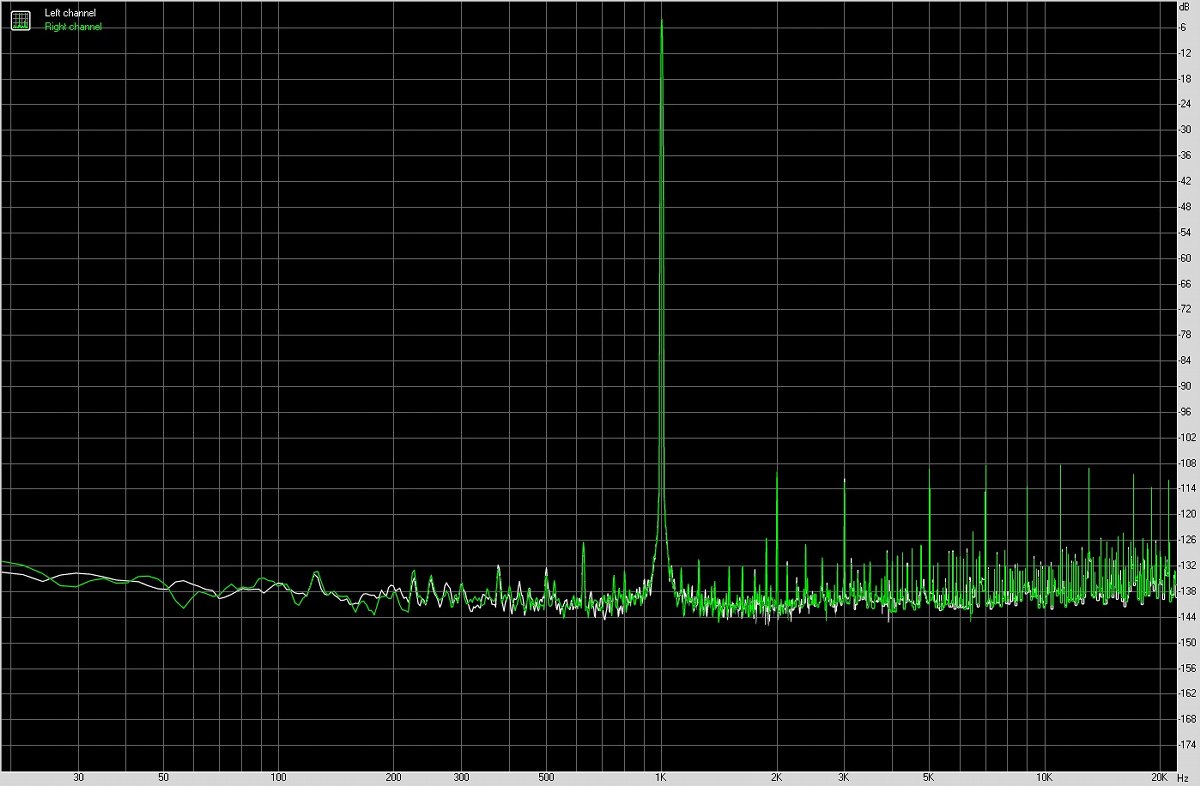Click the "10K" frequency axis label
Viewport: 1200px width, 786px height.
[1045, 778]
